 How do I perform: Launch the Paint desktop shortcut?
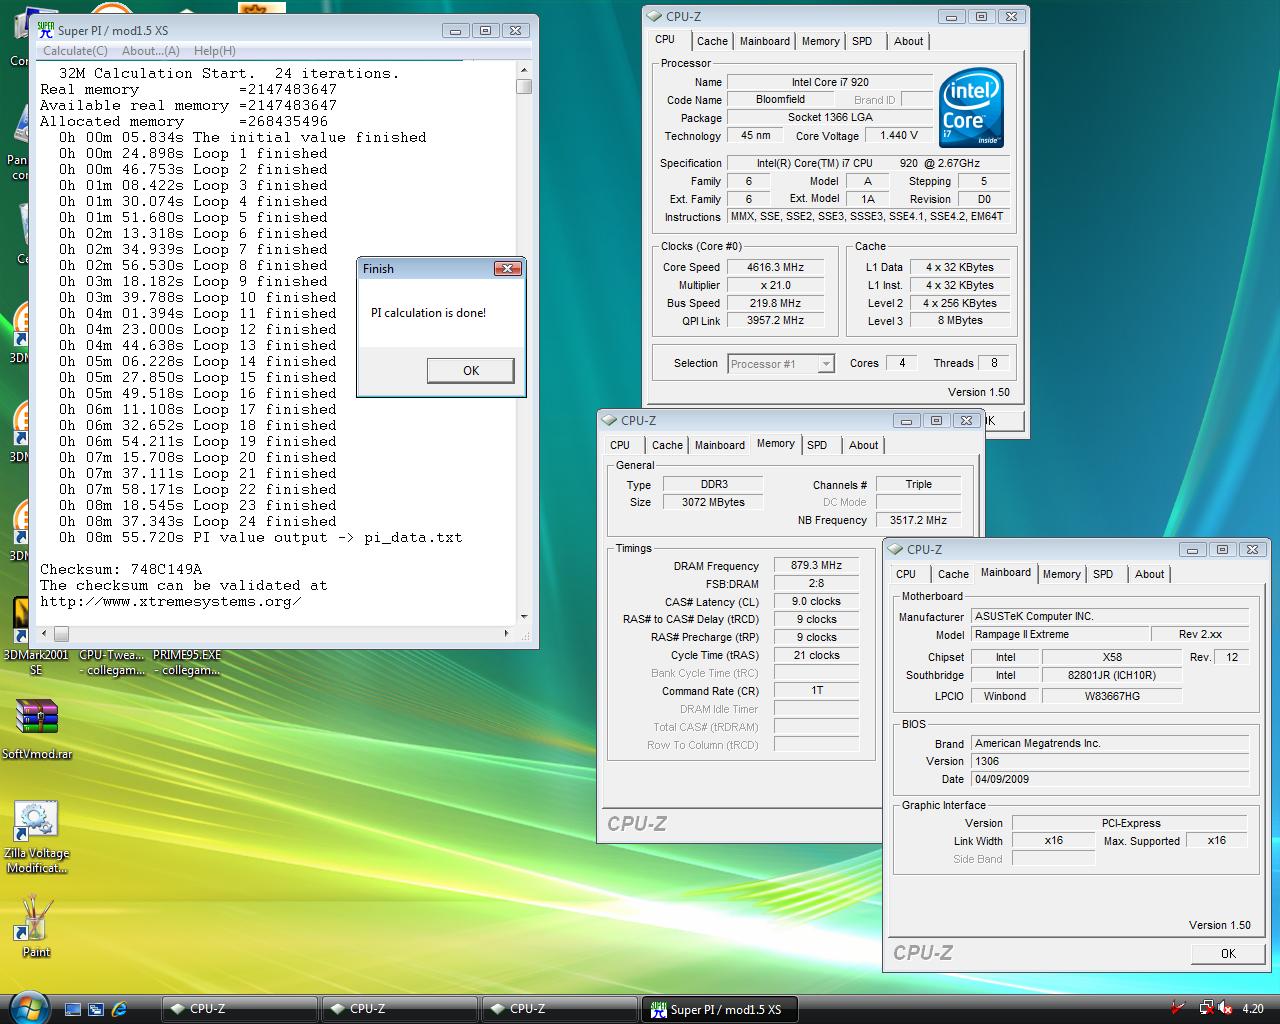point(36,920)
